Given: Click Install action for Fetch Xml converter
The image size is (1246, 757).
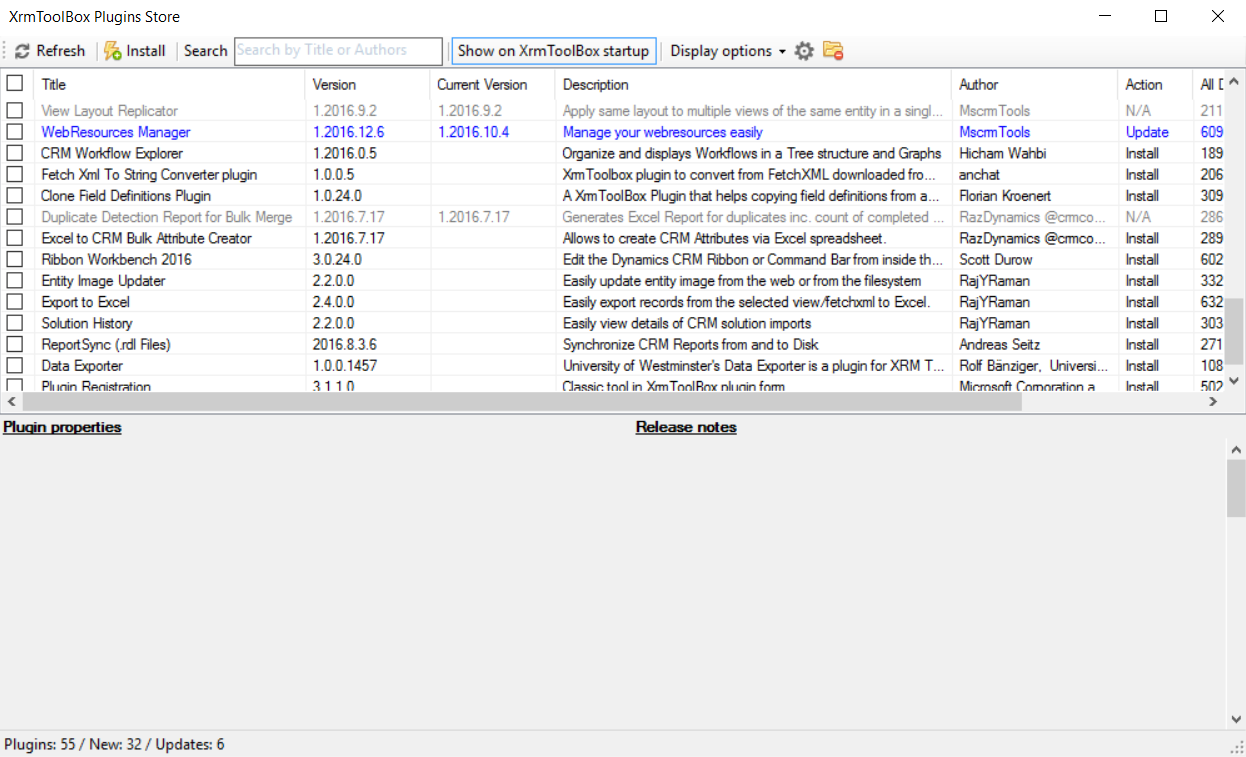Looking at the screenshot, I should pyautogui.click(x=1142, y=175).
